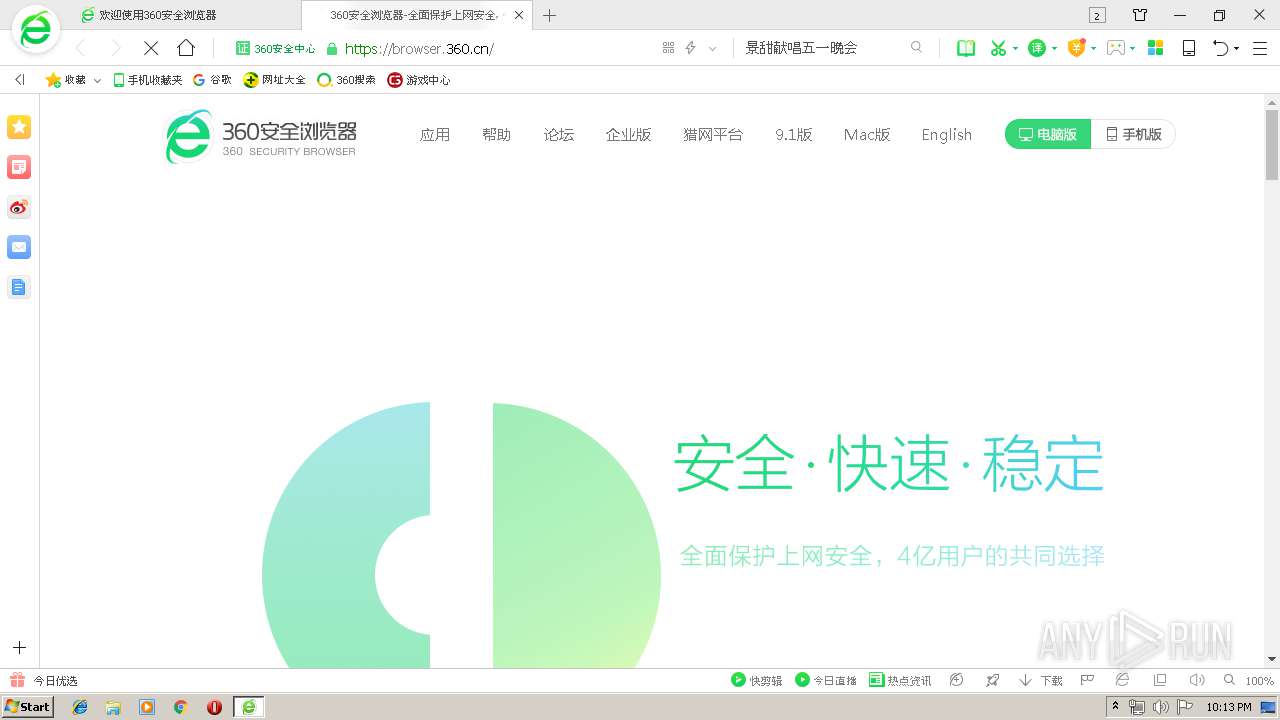Open the game controller icon
The height and width of the screenshot is (720, 1280).
pos(1116,48)
